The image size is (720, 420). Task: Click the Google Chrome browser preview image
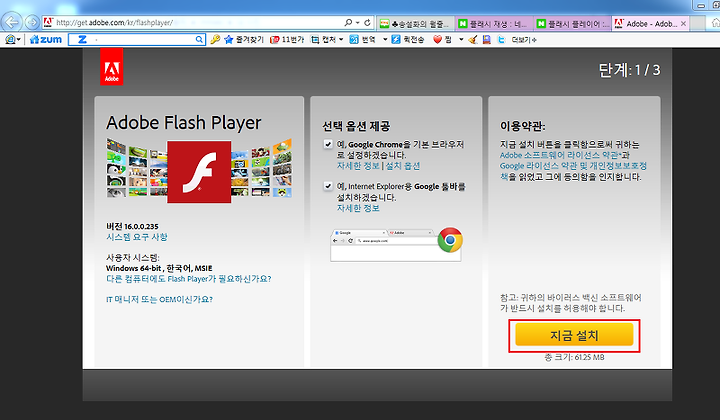(396, 245)
